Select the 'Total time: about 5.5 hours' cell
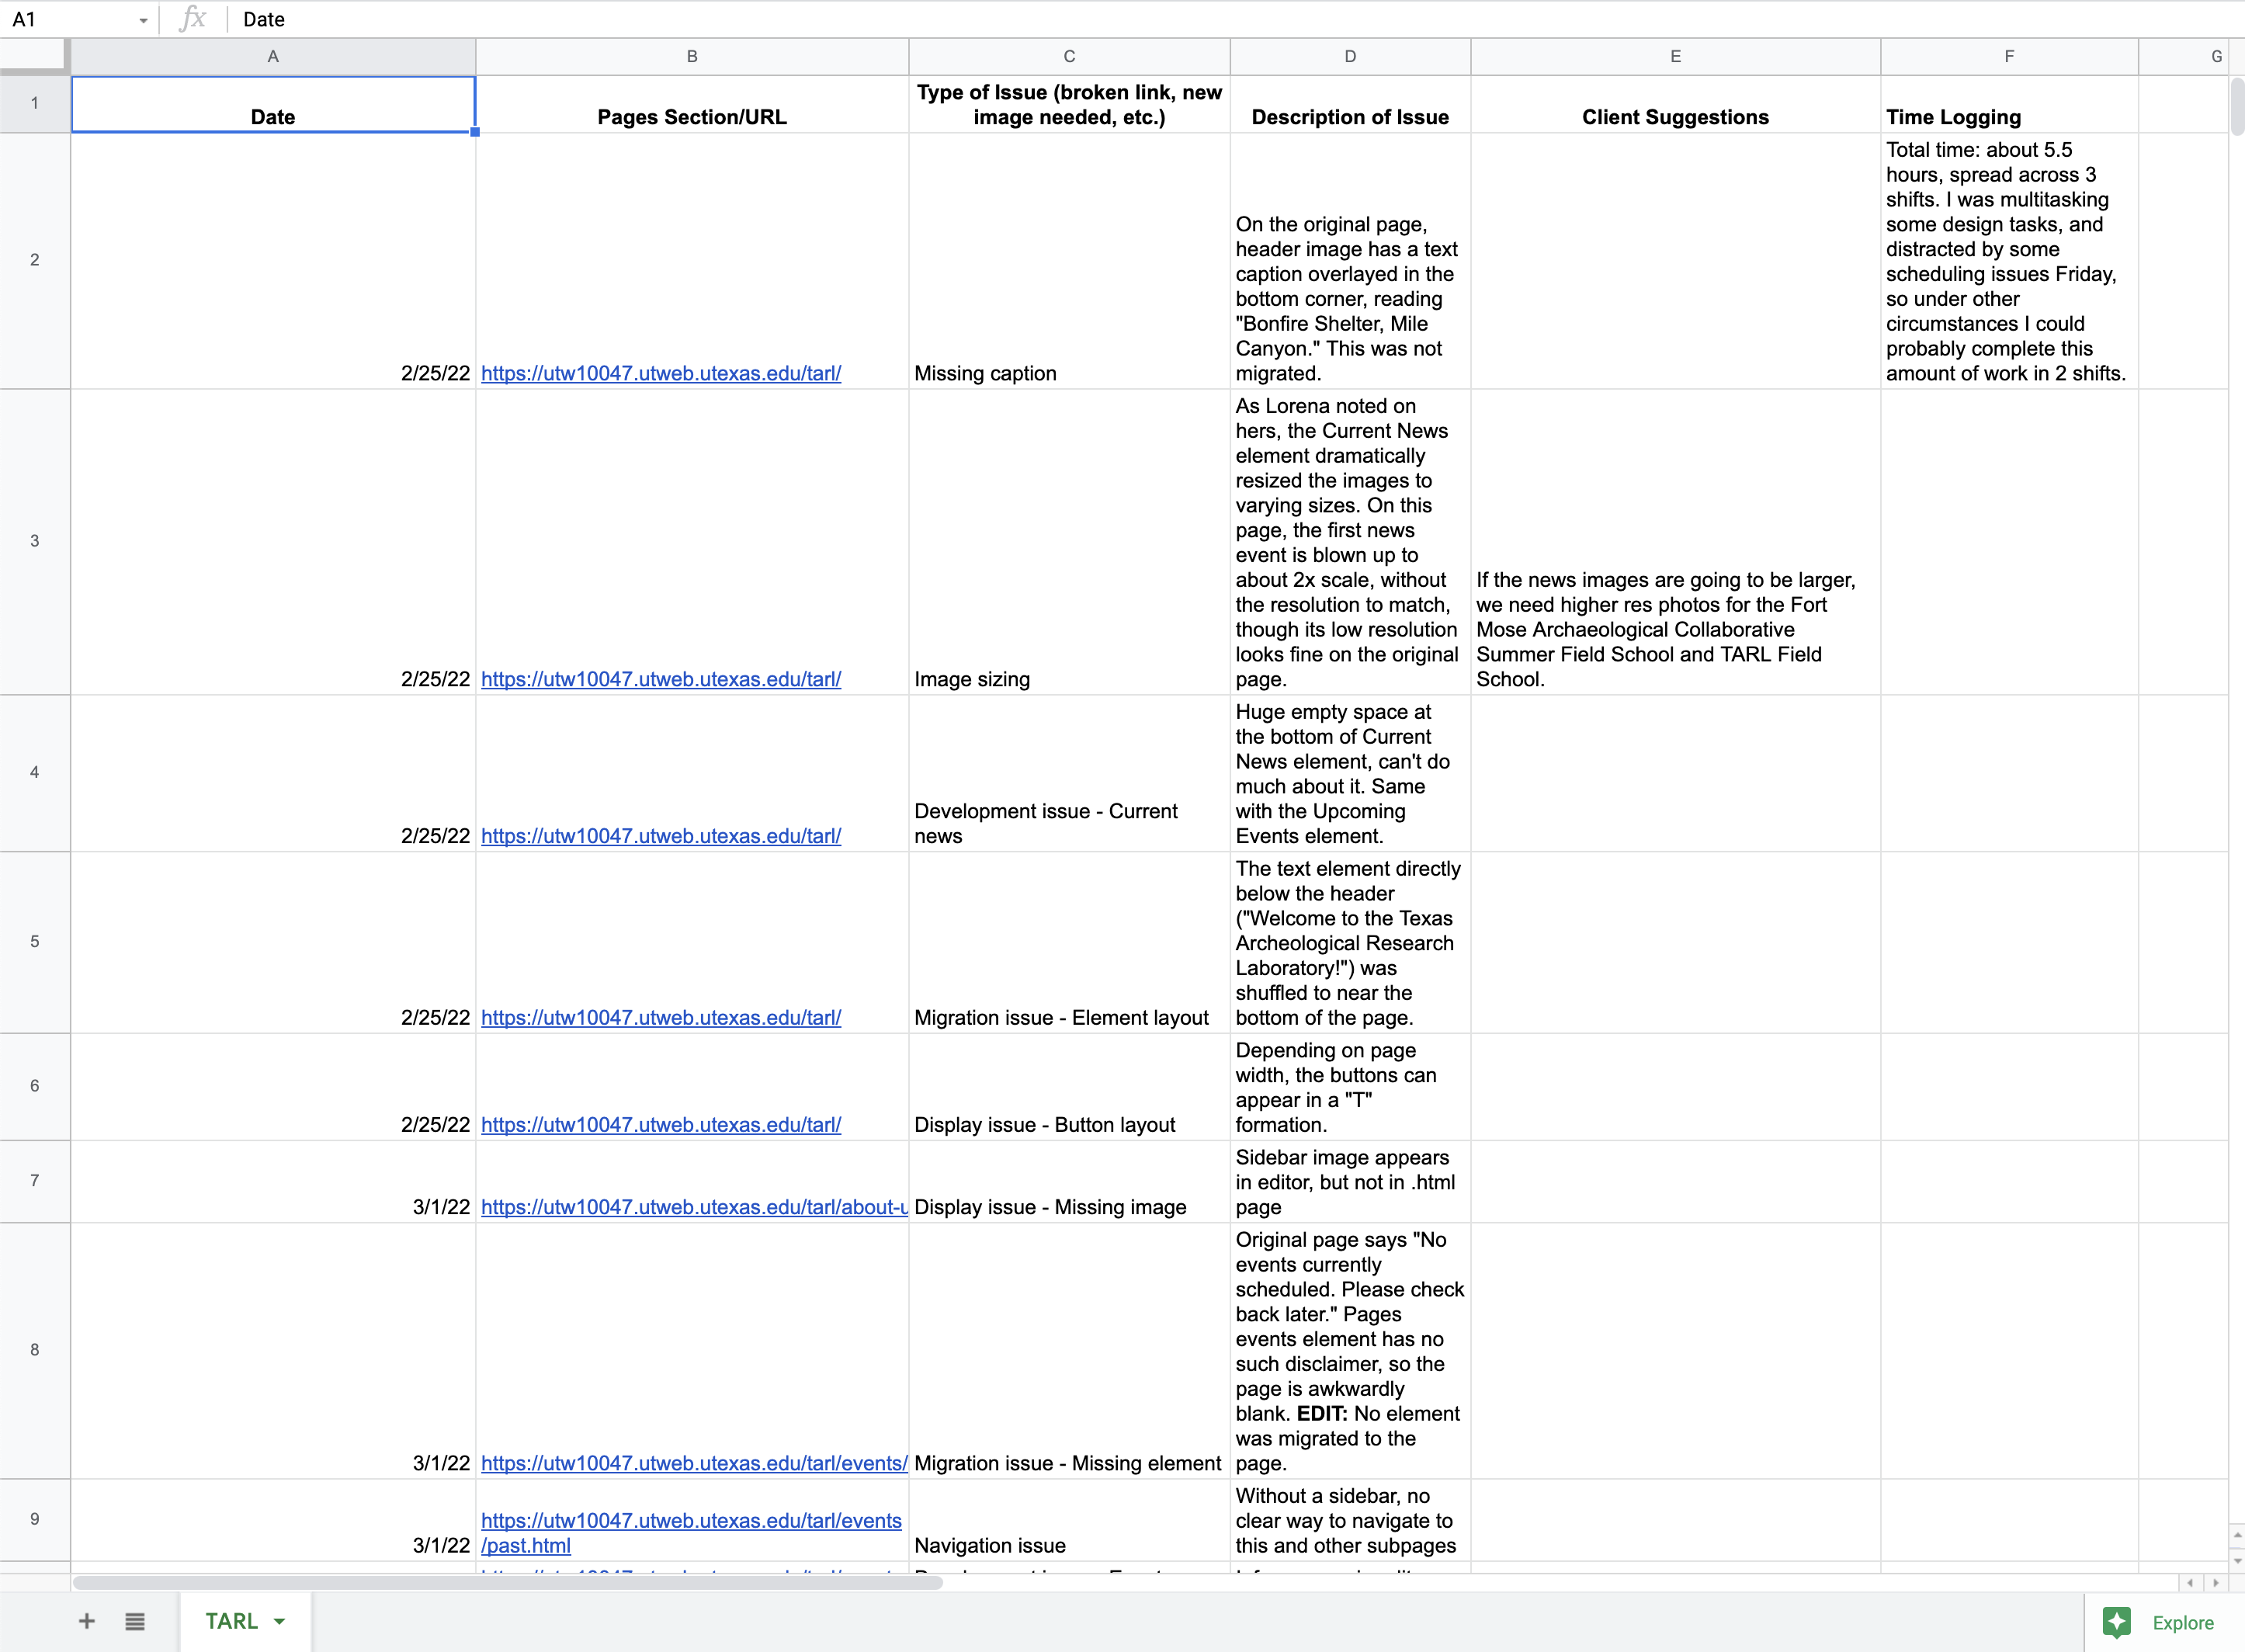Screen dimensions: 2245x1652 2009,261
